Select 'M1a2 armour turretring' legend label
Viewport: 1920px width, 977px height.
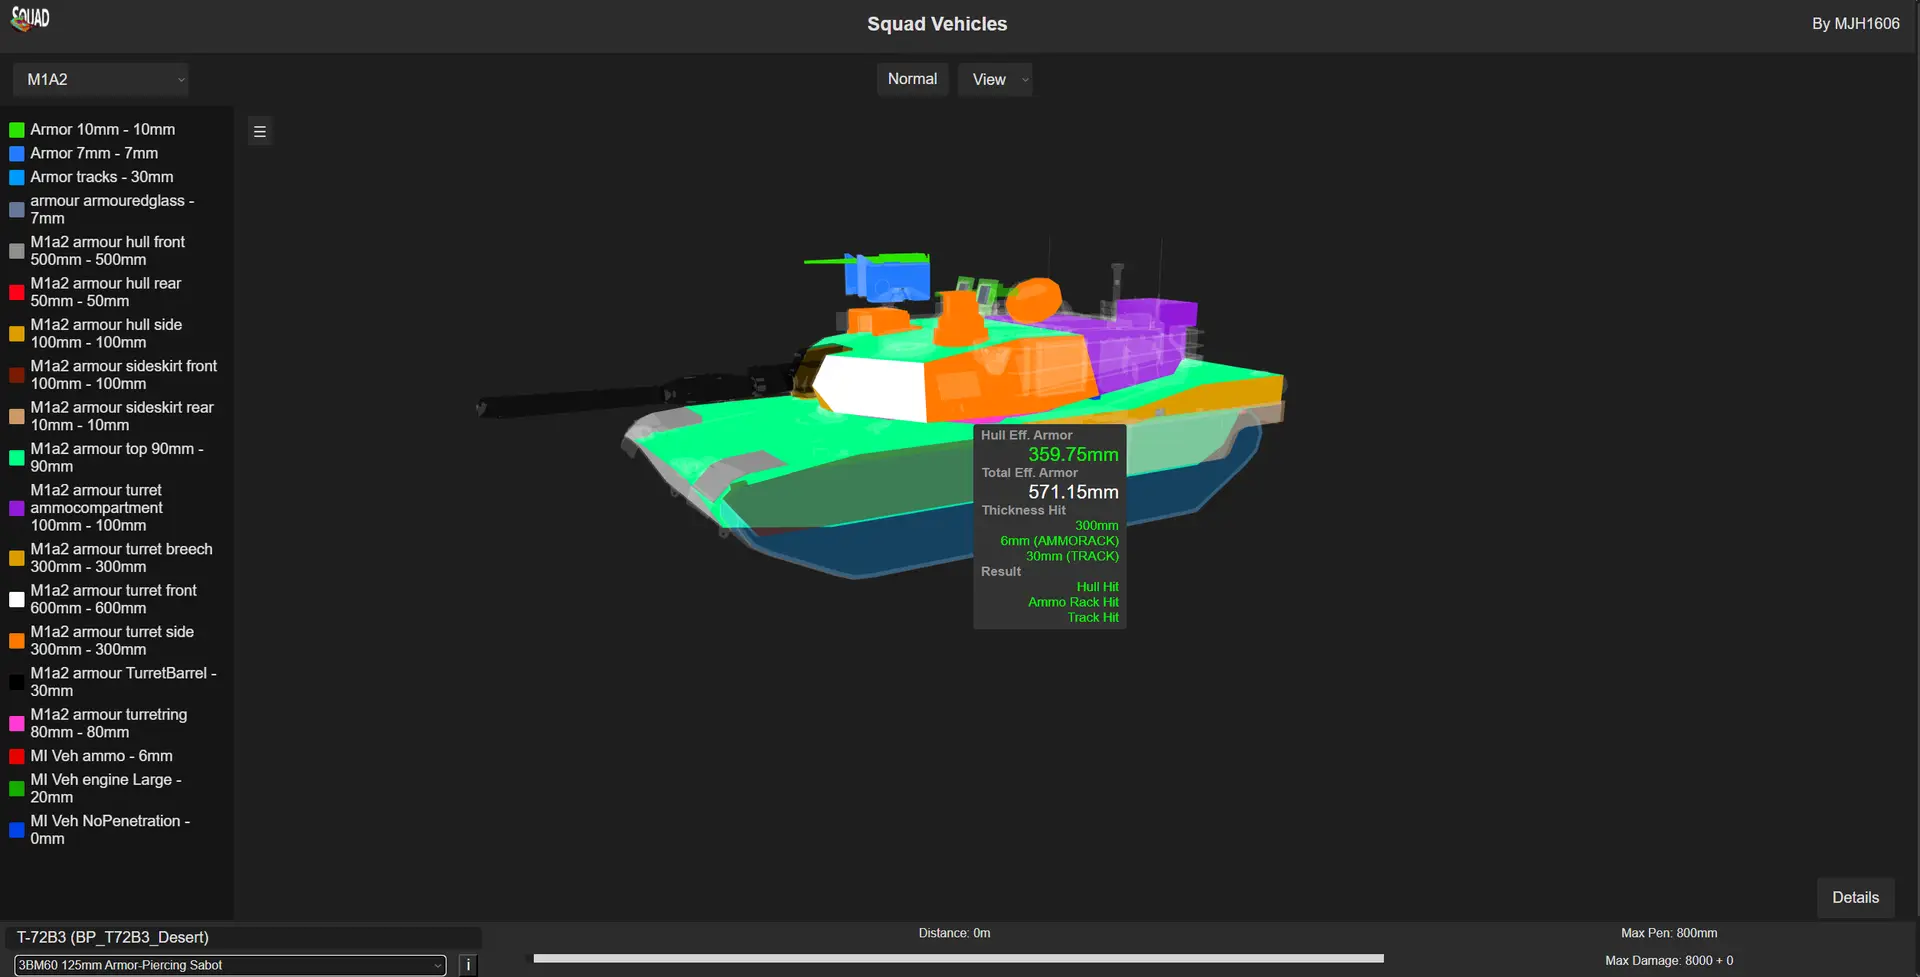(108, 723)
